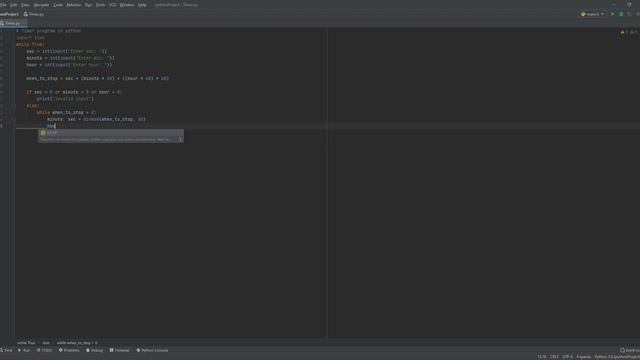This screenshot has width=640, height=360.
Task: Click Timer.py breadcrumb in navigation bar
Action: pos(34,14)
